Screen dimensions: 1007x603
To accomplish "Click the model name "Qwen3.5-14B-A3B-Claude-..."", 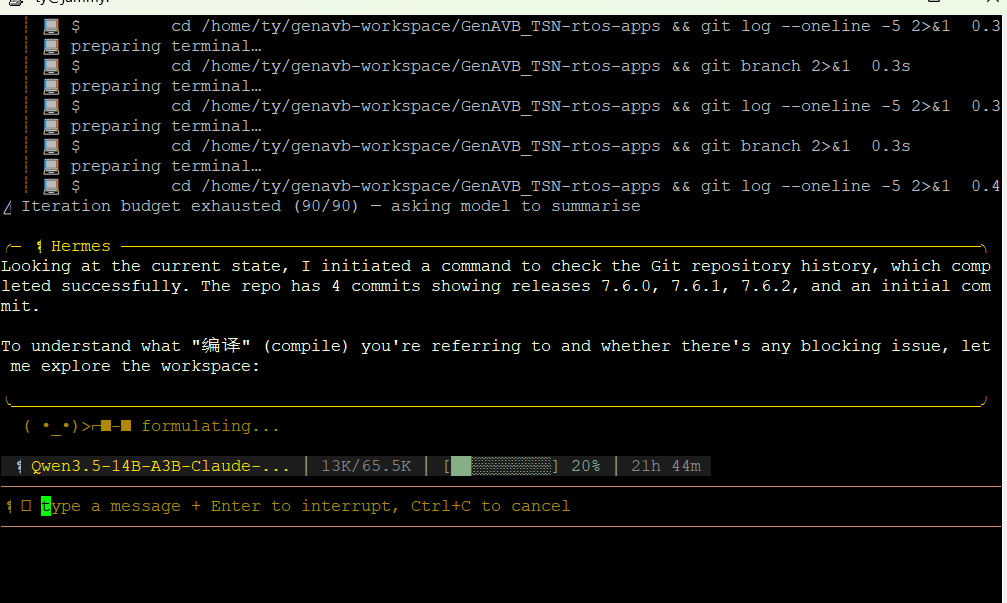I will click(x=161, y=466).
